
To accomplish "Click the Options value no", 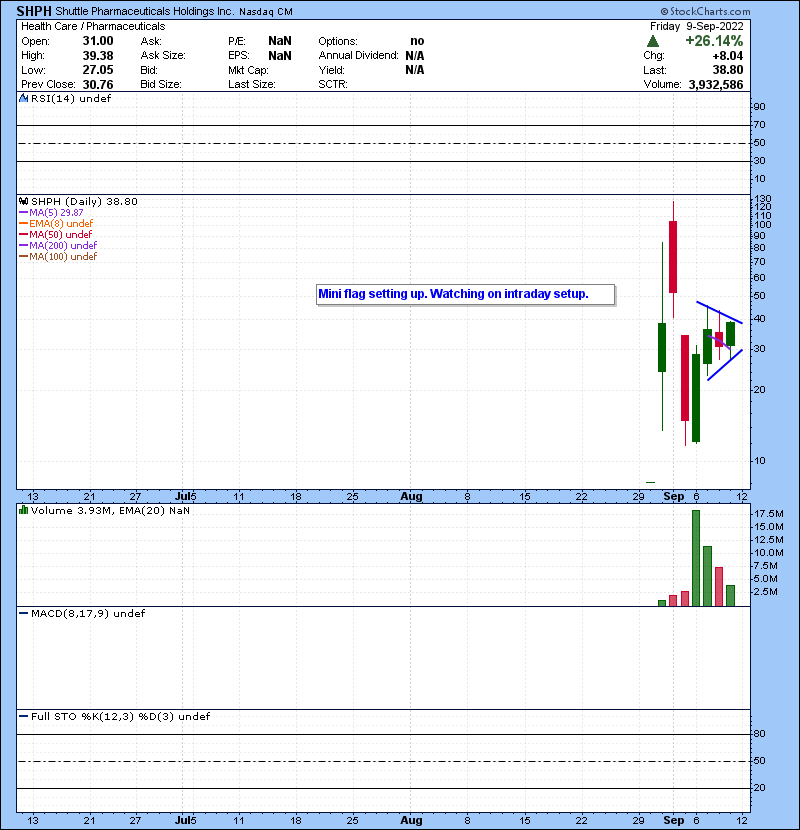I will tap(417, 41).
